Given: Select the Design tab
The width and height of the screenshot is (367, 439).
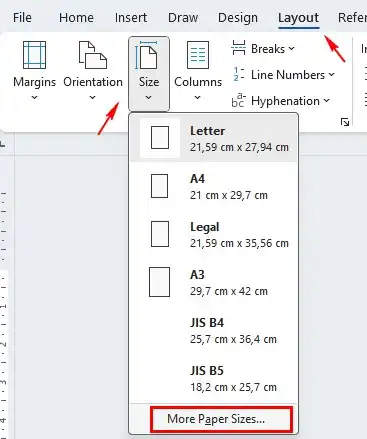Looking at the screenshot, I should 238,18.
